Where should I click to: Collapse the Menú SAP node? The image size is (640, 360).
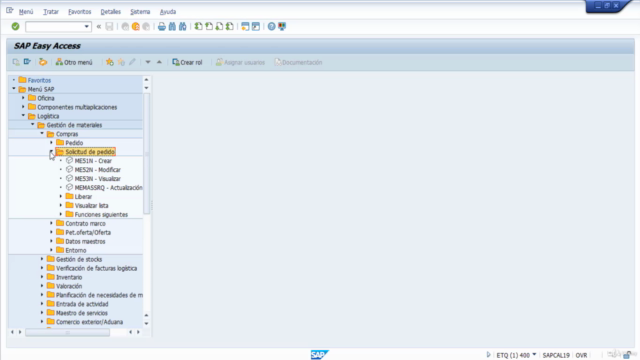click(14, 89)
